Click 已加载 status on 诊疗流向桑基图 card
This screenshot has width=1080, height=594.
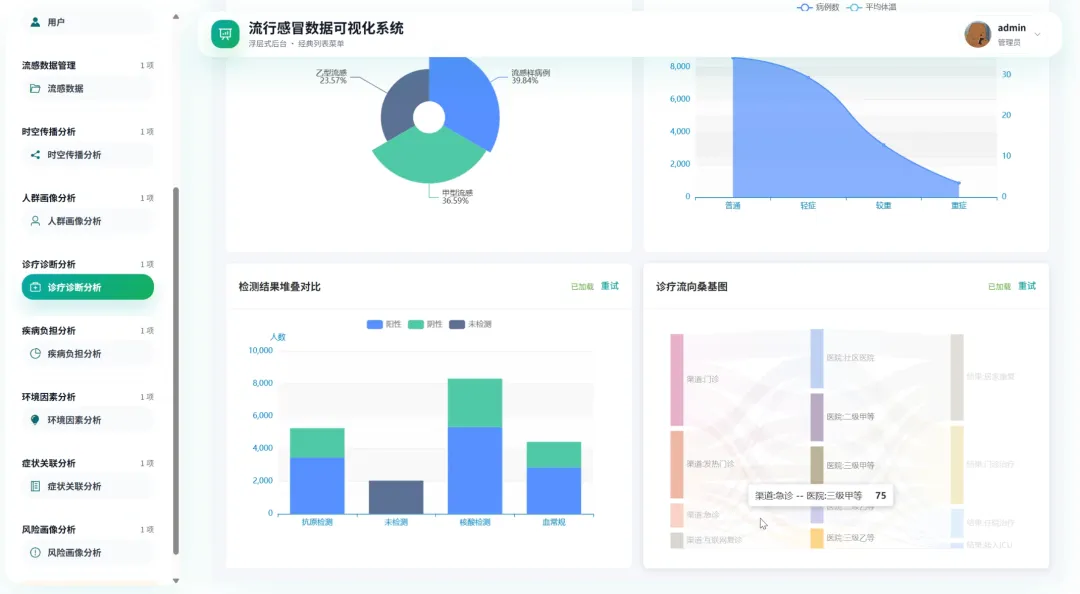pos(999,287)
